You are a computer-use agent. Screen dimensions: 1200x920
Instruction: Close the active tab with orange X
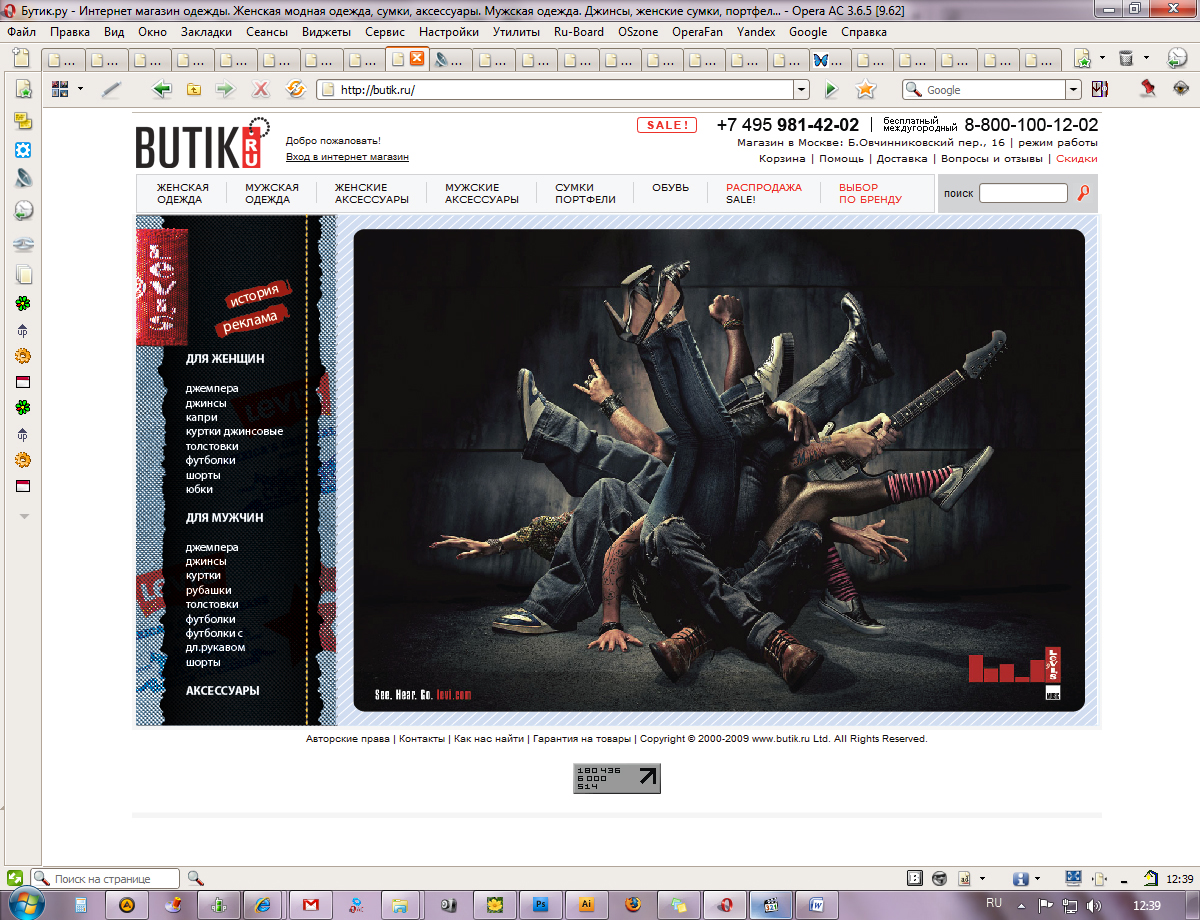click(x=417, y=58)
